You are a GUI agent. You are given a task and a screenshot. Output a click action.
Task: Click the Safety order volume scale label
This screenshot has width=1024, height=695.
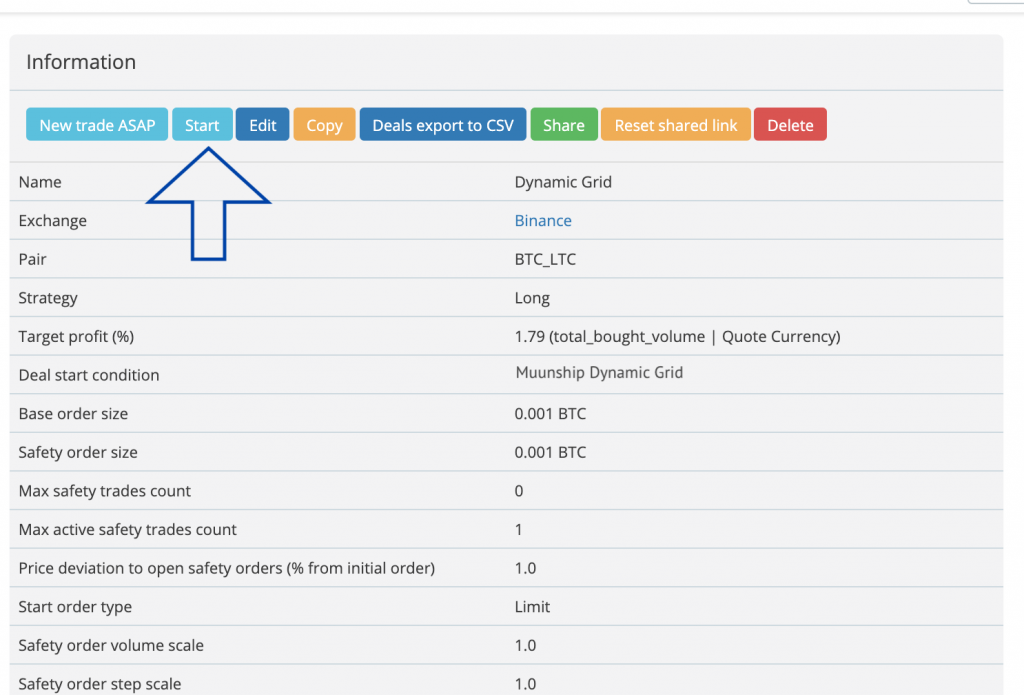point(111,646)
